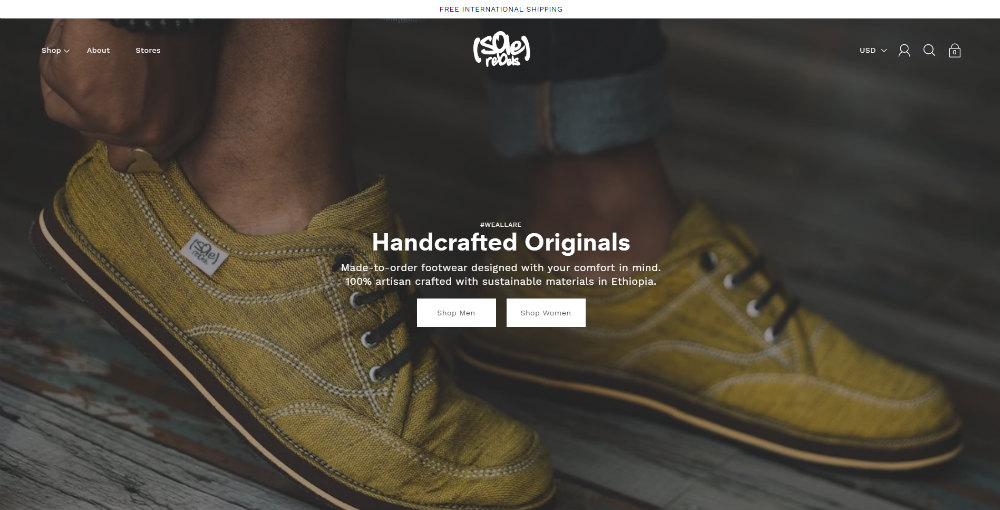
Task: Click the chevron beside USD
Action: [x=884, y=50]
